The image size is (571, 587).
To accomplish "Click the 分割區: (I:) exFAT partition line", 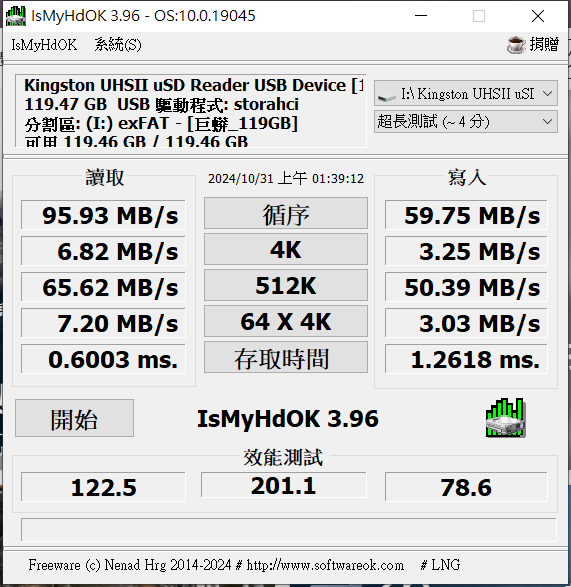I will click(161, 124).
